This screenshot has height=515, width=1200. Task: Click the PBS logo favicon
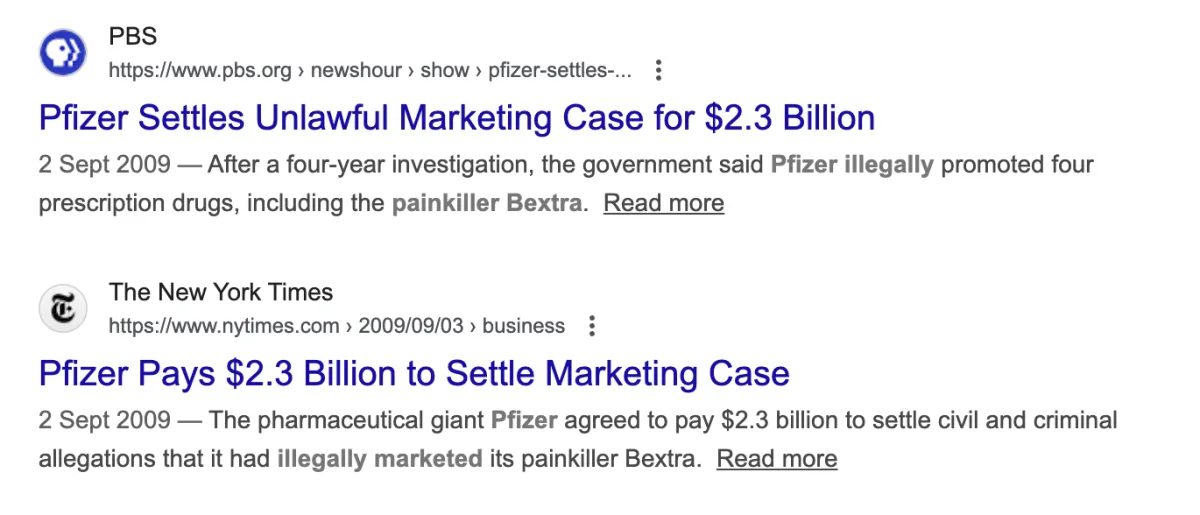[x=63, y=53]
